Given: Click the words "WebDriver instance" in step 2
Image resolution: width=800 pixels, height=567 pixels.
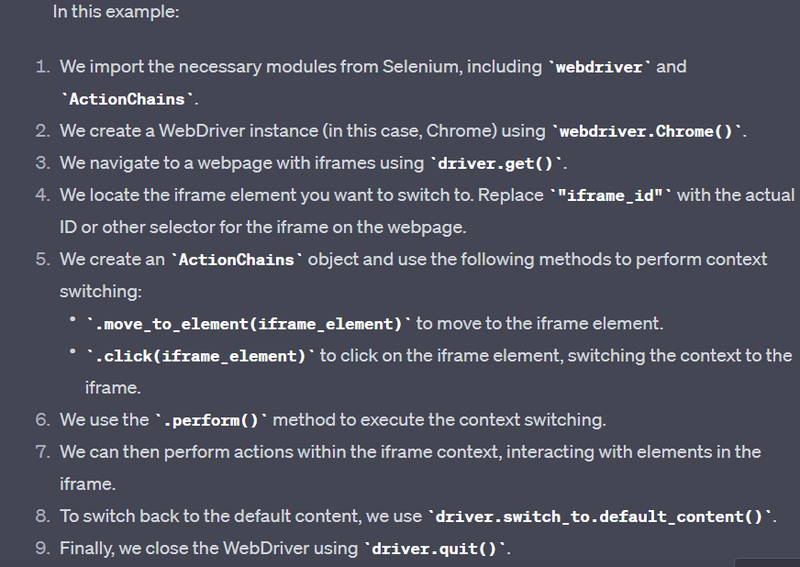Looking at the screenshot, I should pos(205,131).
